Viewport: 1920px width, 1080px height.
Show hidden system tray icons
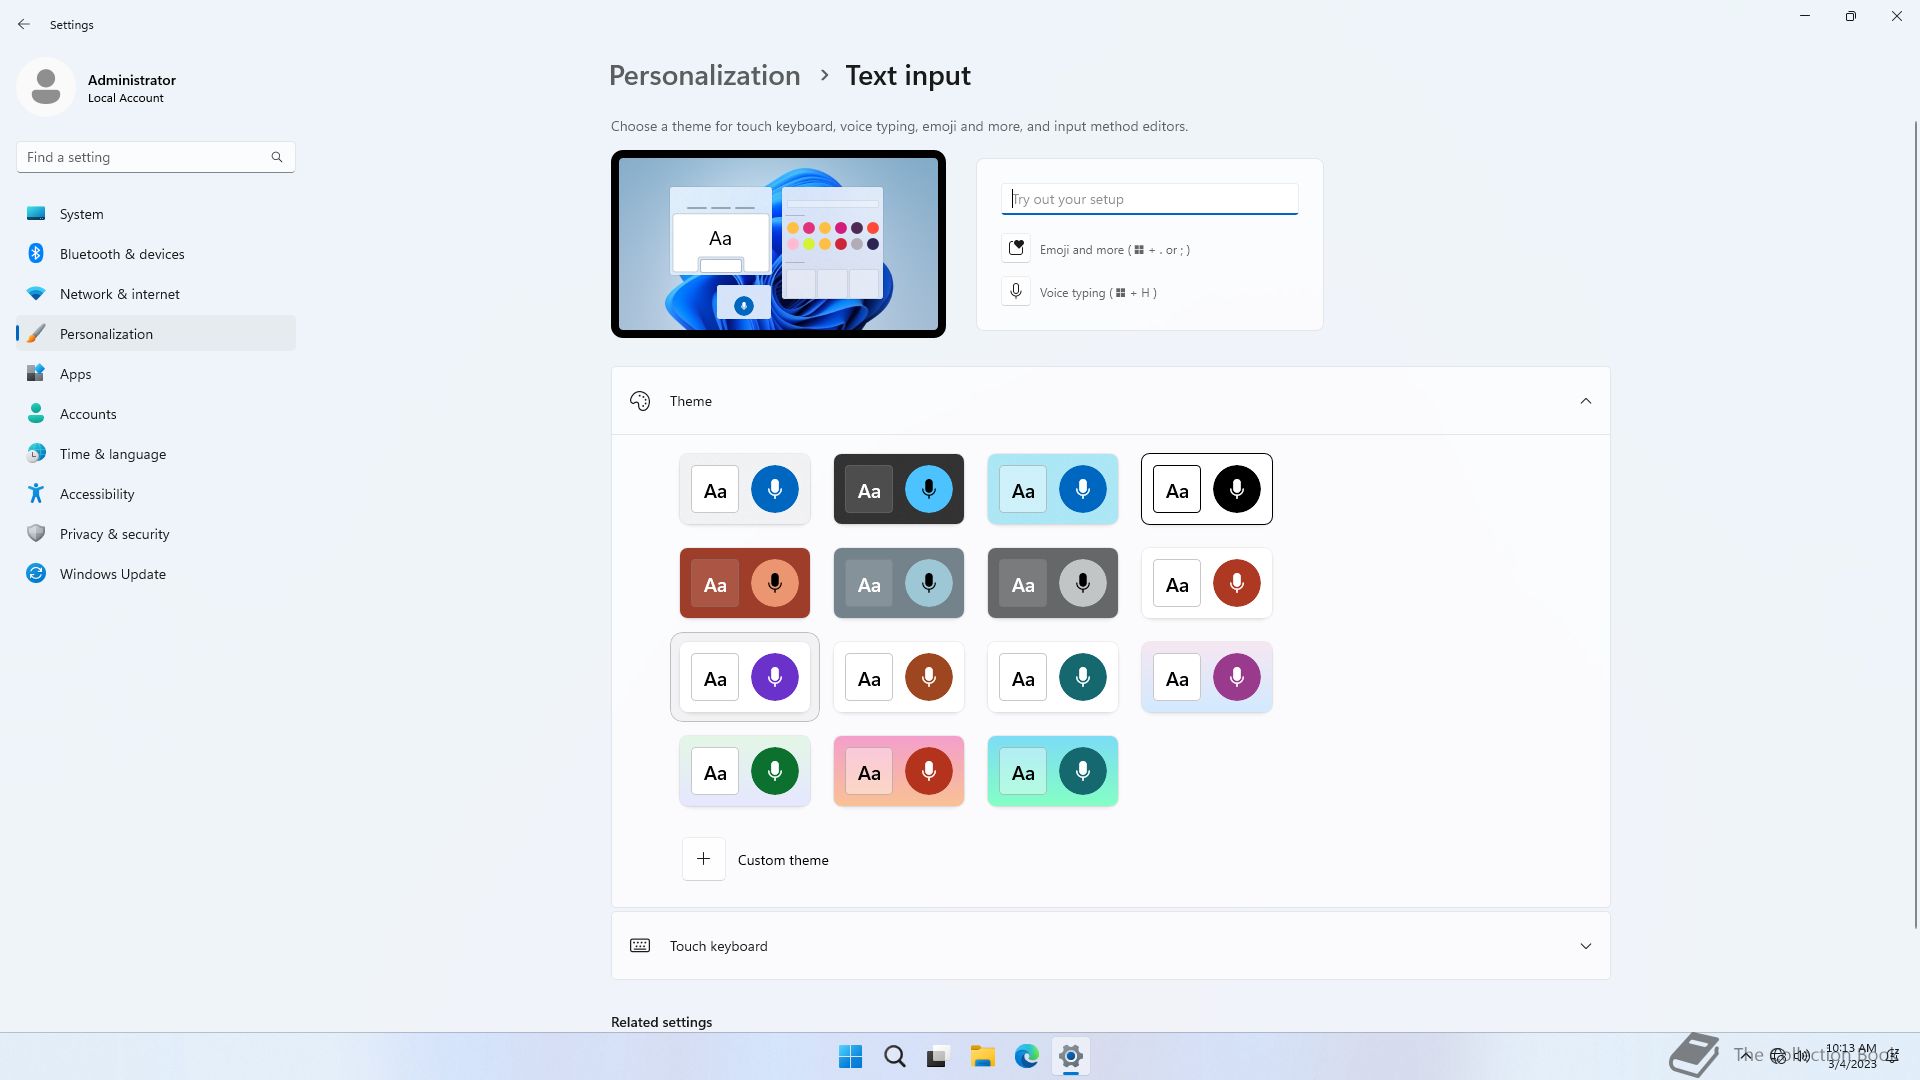[1746, 1055]
